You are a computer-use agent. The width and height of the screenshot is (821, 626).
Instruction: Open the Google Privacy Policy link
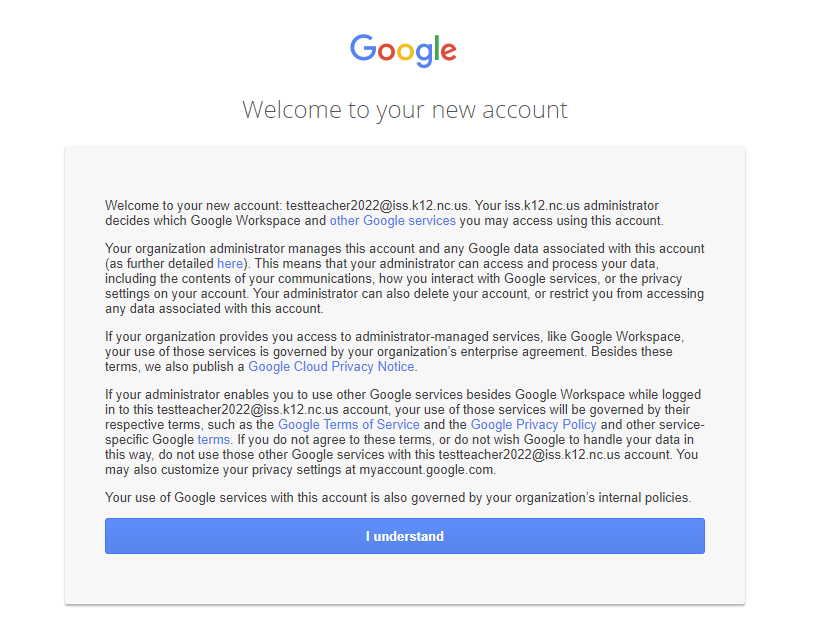[534, 424]
